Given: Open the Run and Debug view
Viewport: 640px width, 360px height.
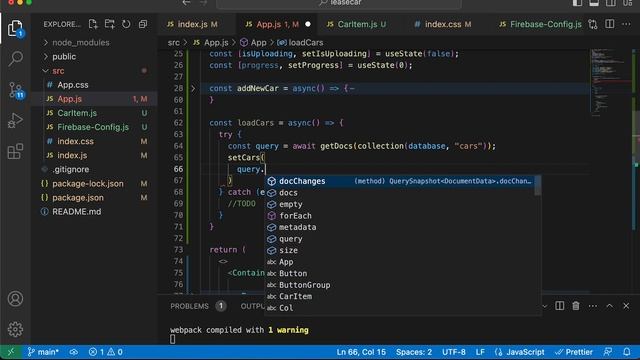Looking at the screenshot, I should click(15, 120).
